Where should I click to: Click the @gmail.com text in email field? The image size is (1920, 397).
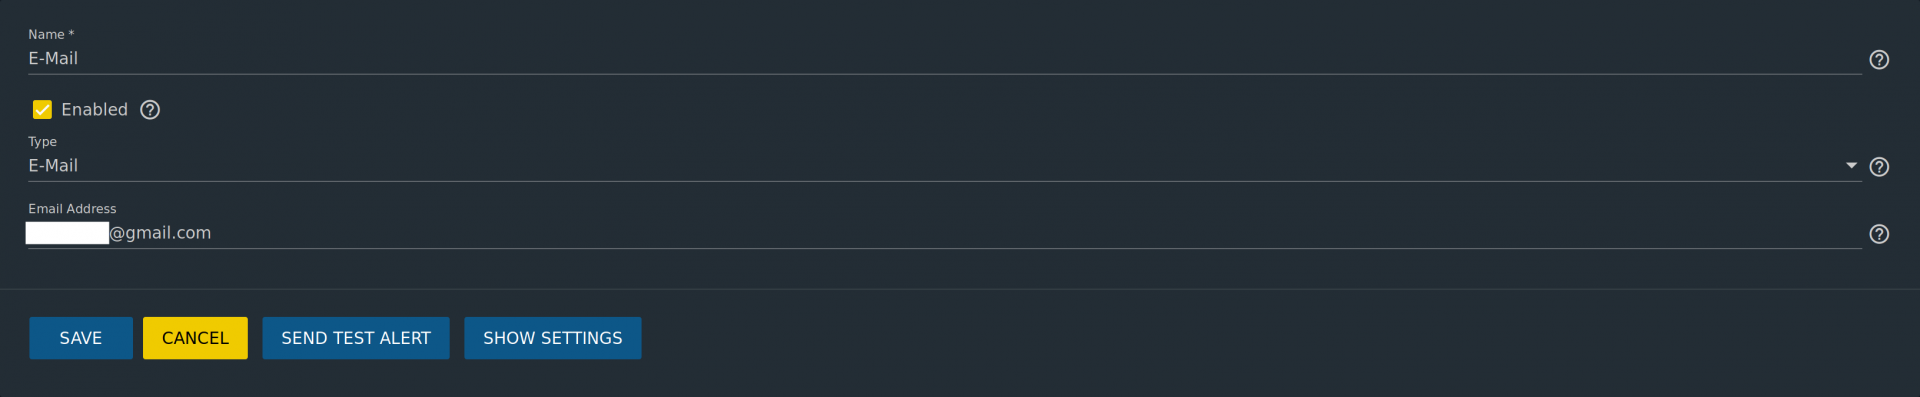[x=161, y=233]
